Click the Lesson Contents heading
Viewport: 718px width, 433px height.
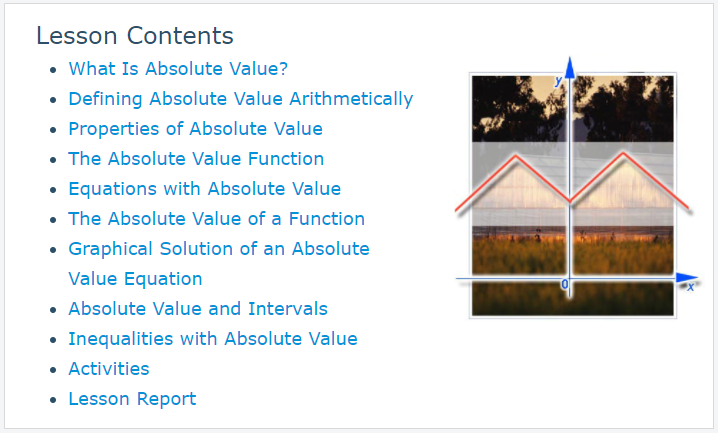(135, 36)
